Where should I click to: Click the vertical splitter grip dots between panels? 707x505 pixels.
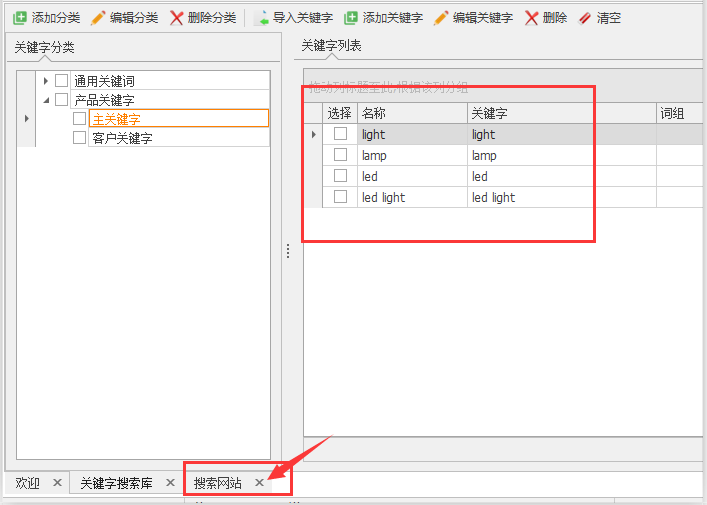[288, 251]
